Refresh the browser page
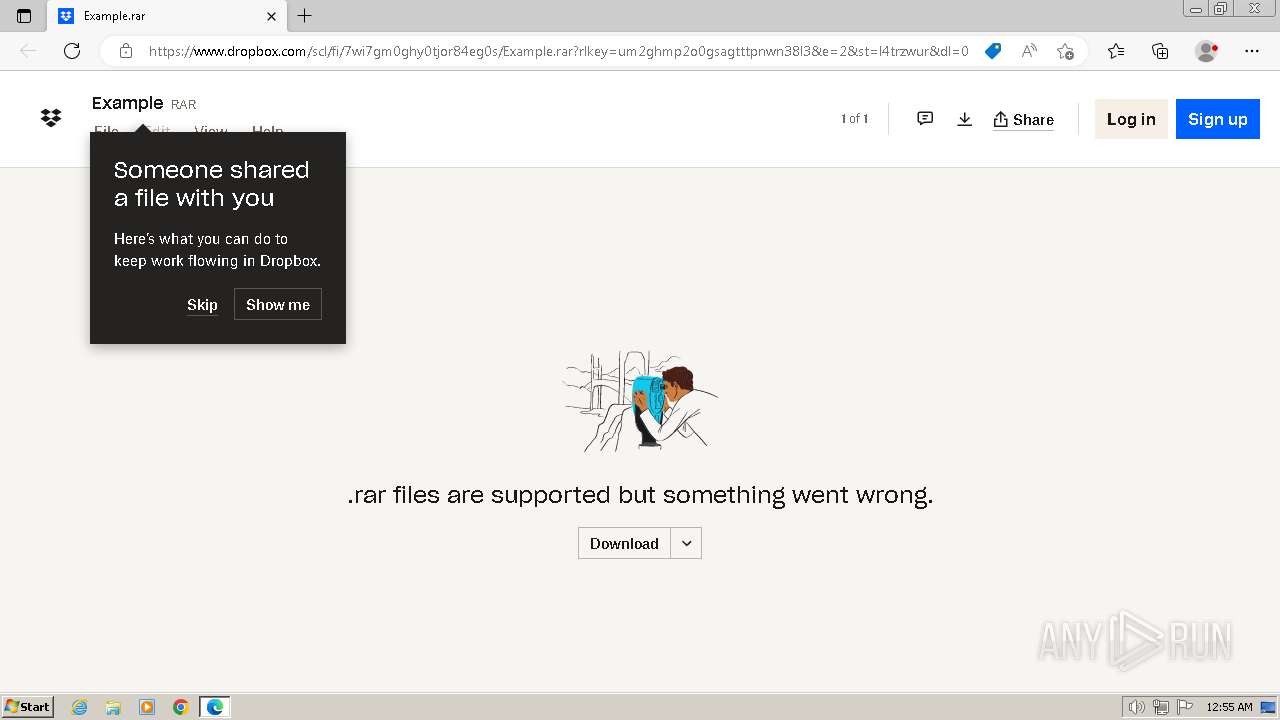The height and width of the screenshot is (720, 1280). [72, 51]
